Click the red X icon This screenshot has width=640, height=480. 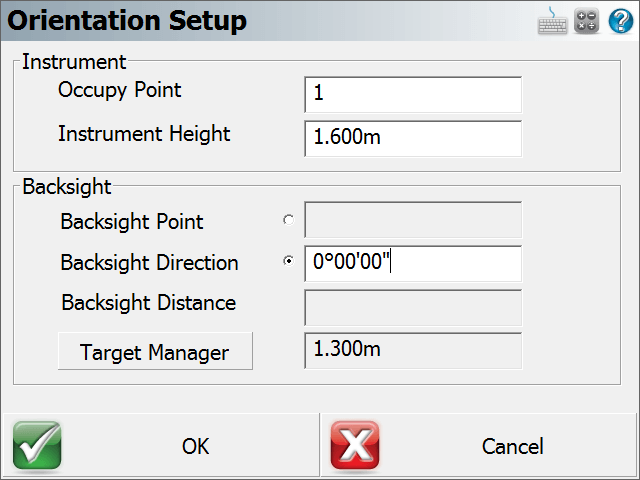coord(355,446)
